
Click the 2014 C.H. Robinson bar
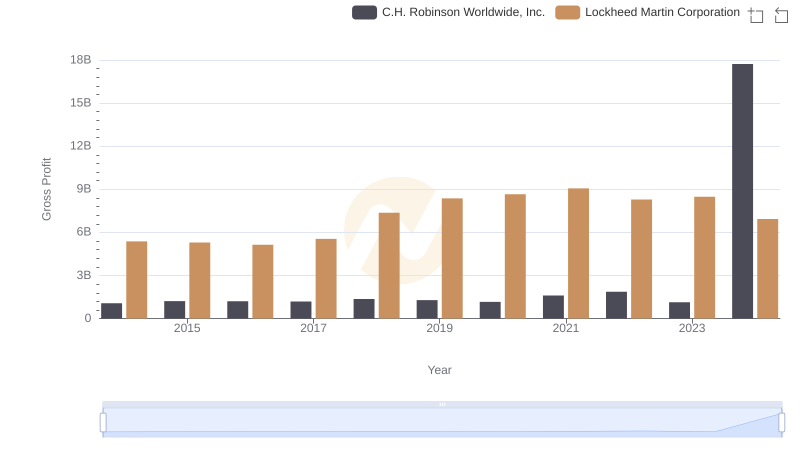pyautogui.click(x=112, y=311)
